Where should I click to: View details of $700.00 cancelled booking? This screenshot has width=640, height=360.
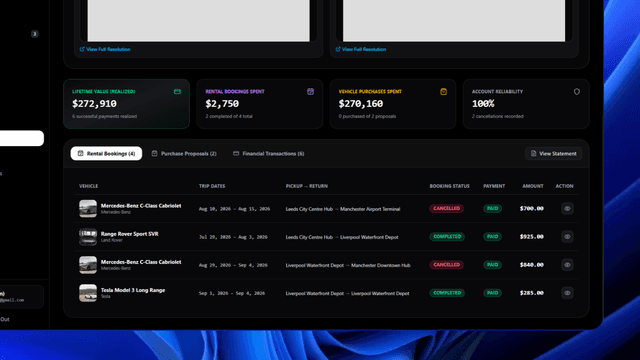(567, 209)
